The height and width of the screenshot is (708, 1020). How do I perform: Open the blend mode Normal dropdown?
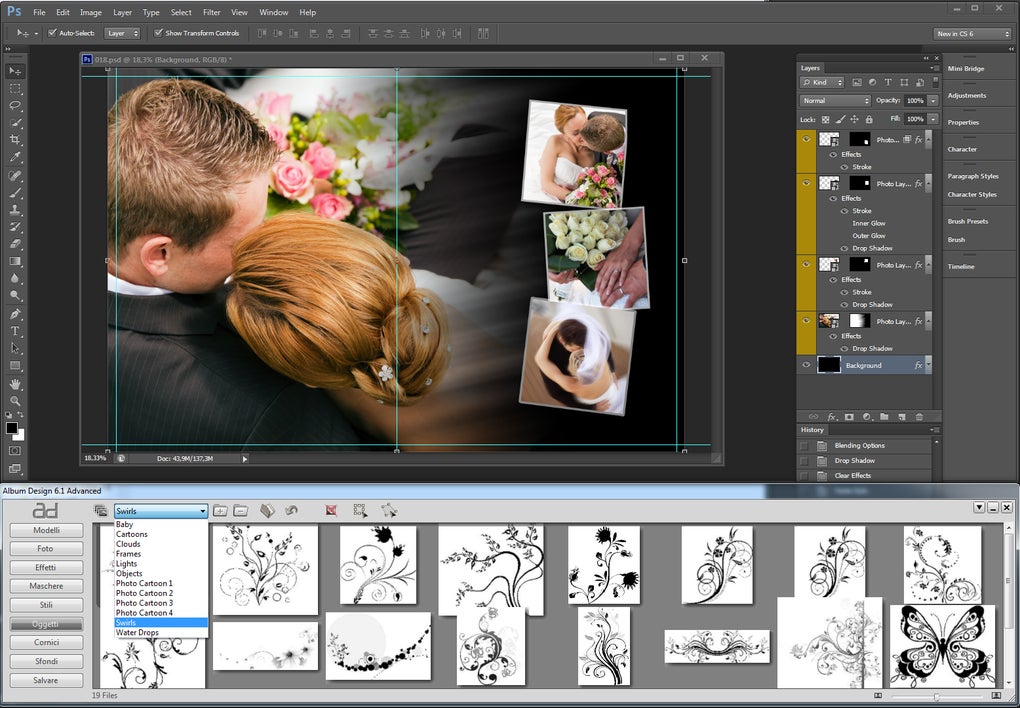click(x=835, y=101)
